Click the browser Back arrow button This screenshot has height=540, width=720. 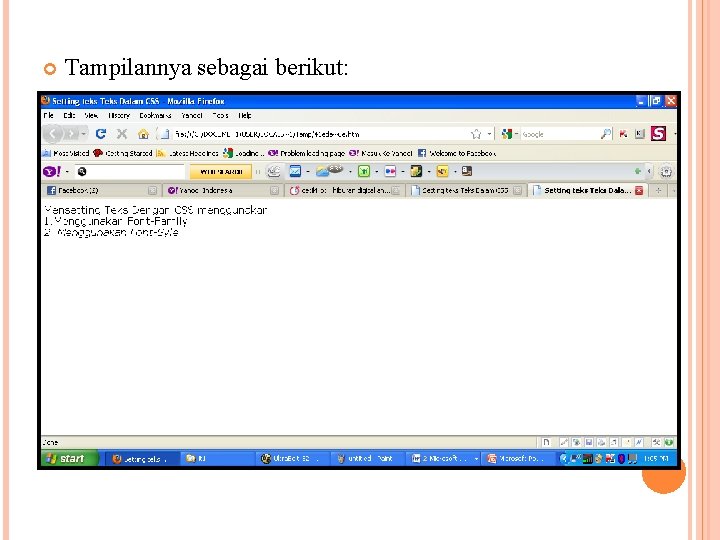(53, 134)
